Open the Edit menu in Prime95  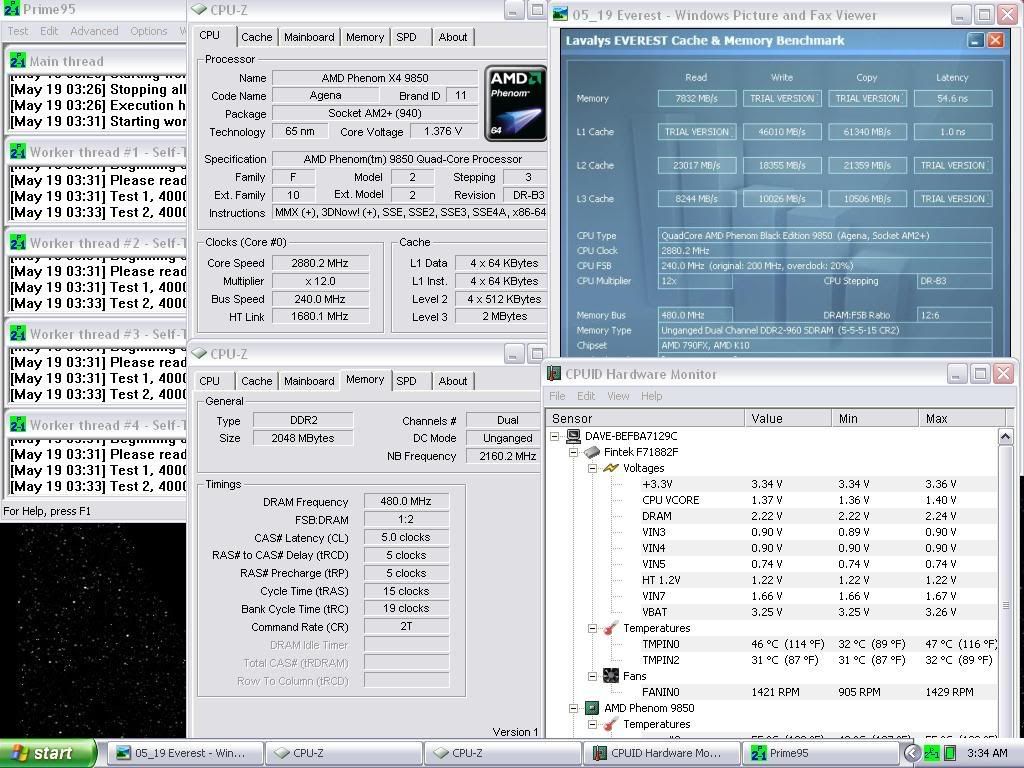click(x=49, y=31)
